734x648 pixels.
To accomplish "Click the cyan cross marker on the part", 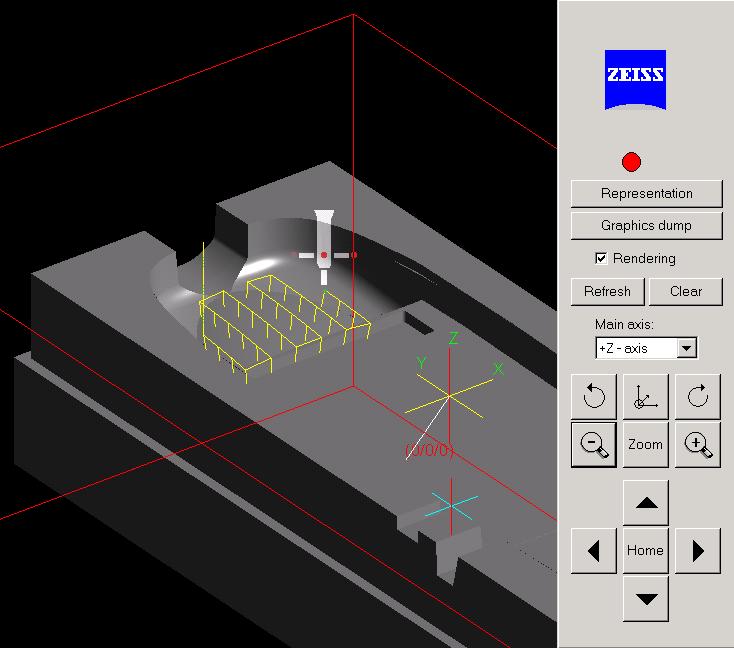I will pyautogui.click(x=452, y=507).
